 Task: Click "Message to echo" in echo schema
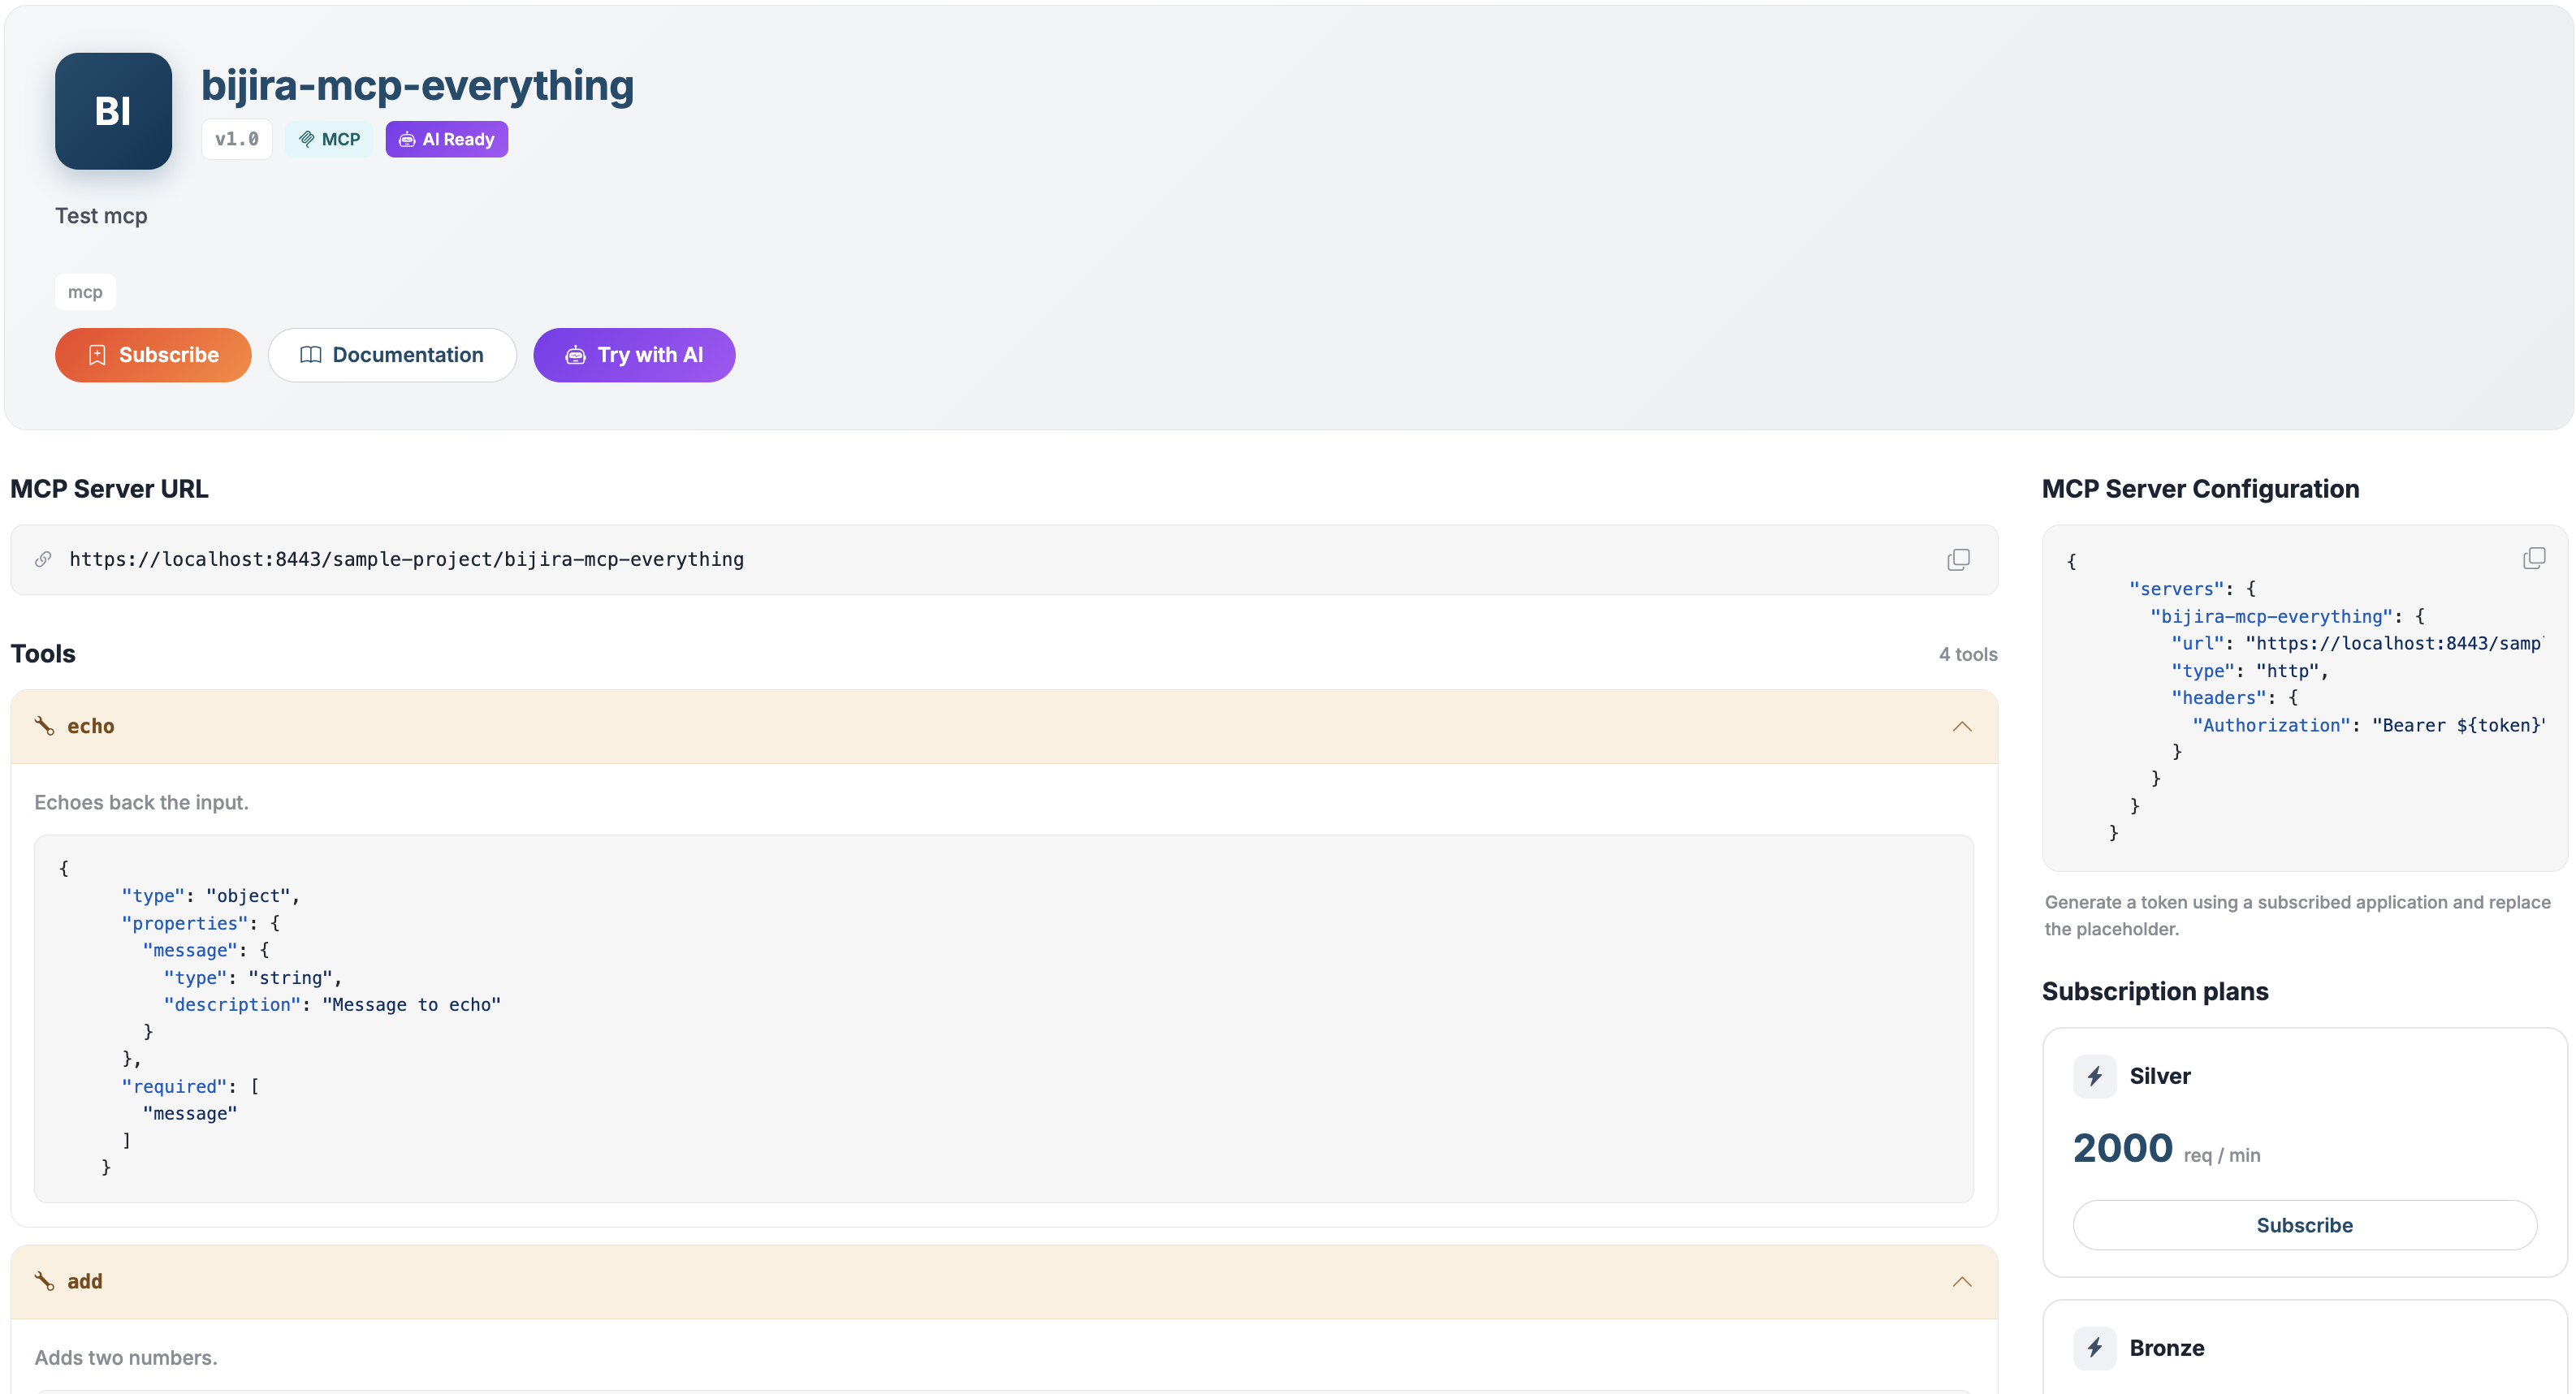[411, 1005]
